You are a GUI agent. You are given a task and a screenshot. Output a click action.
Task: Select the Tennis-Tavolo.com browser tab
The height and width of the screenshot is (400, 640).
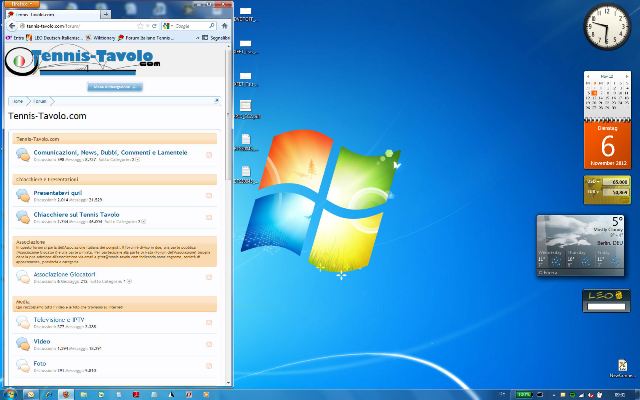click(x=53, y=15)
